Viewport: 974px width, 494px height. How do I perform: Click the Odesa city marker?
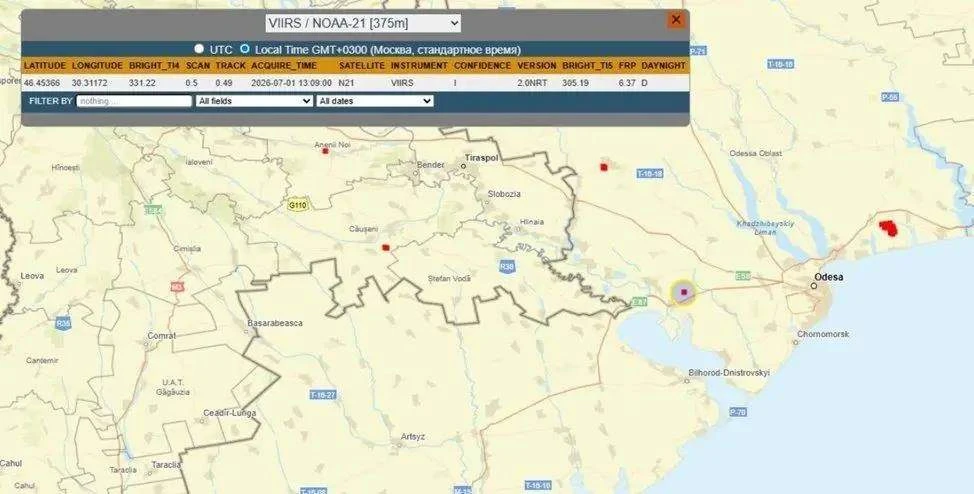[x=814, y=286]
